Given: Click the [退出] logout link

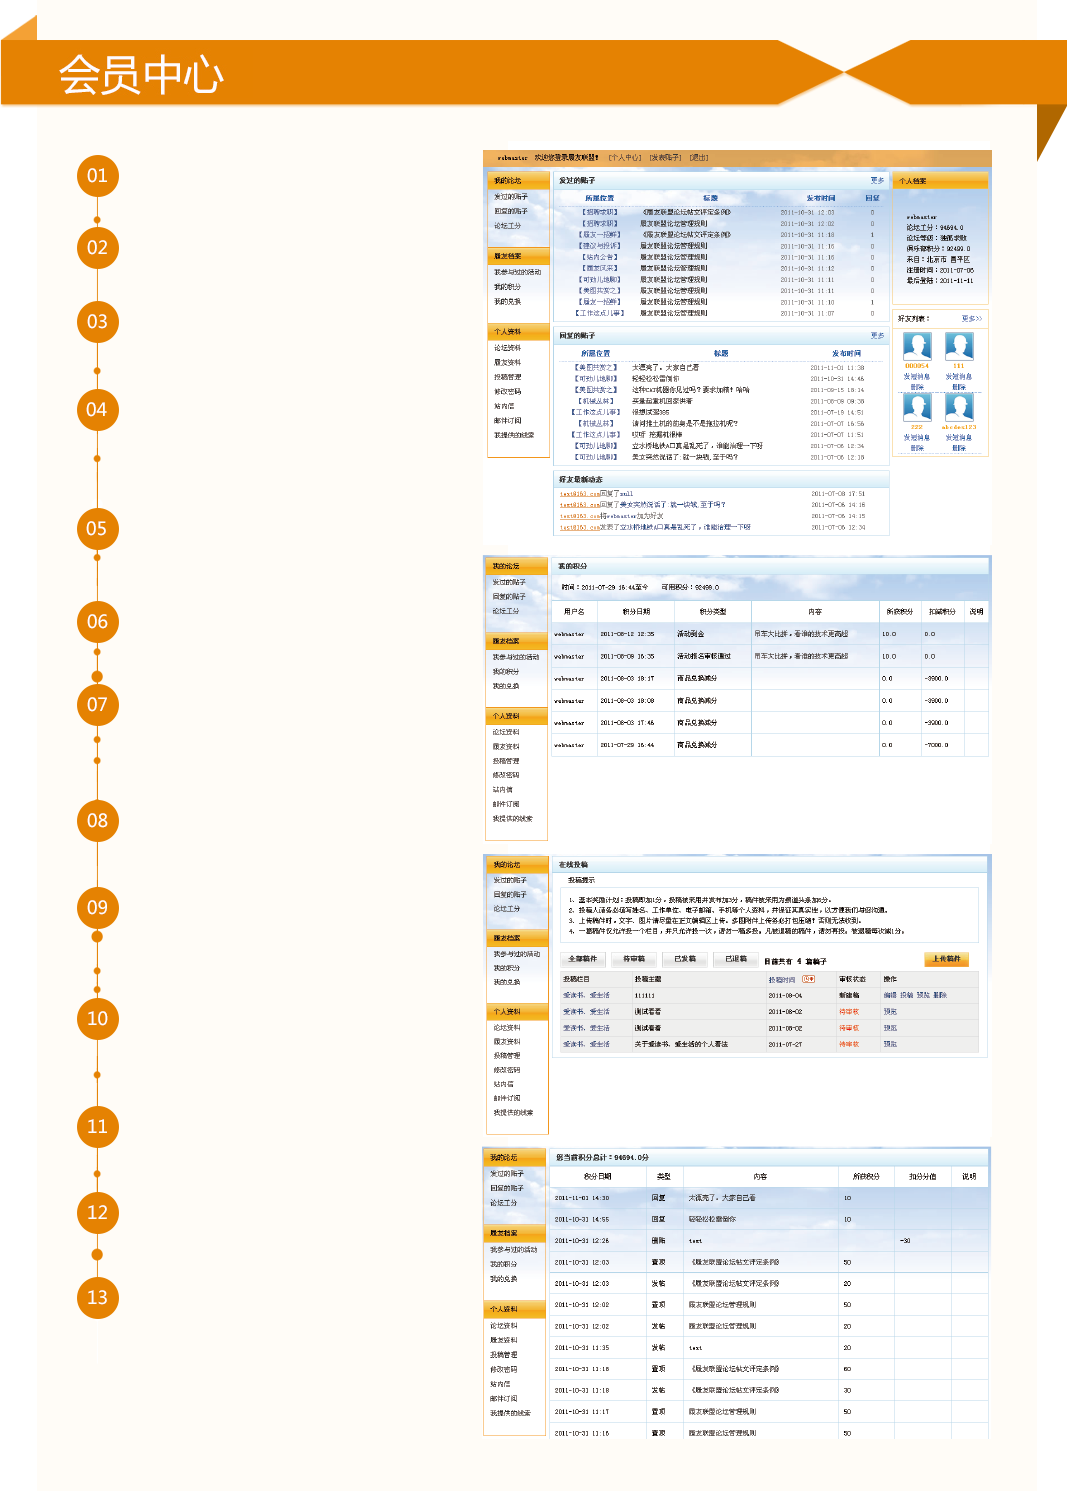Looking at the screenshot, I should [698, 158].
